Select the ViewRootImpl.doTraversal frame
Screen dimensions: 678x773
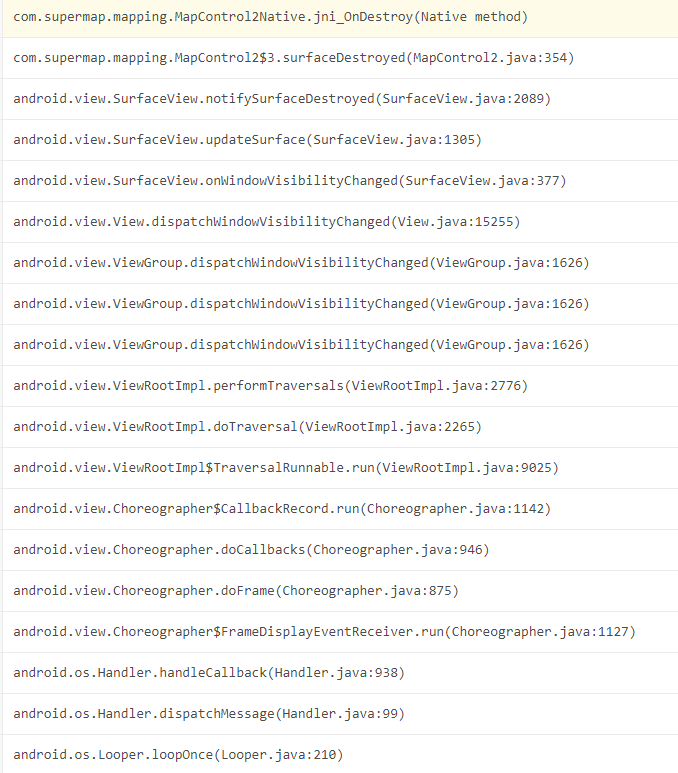tap(340, 426)
